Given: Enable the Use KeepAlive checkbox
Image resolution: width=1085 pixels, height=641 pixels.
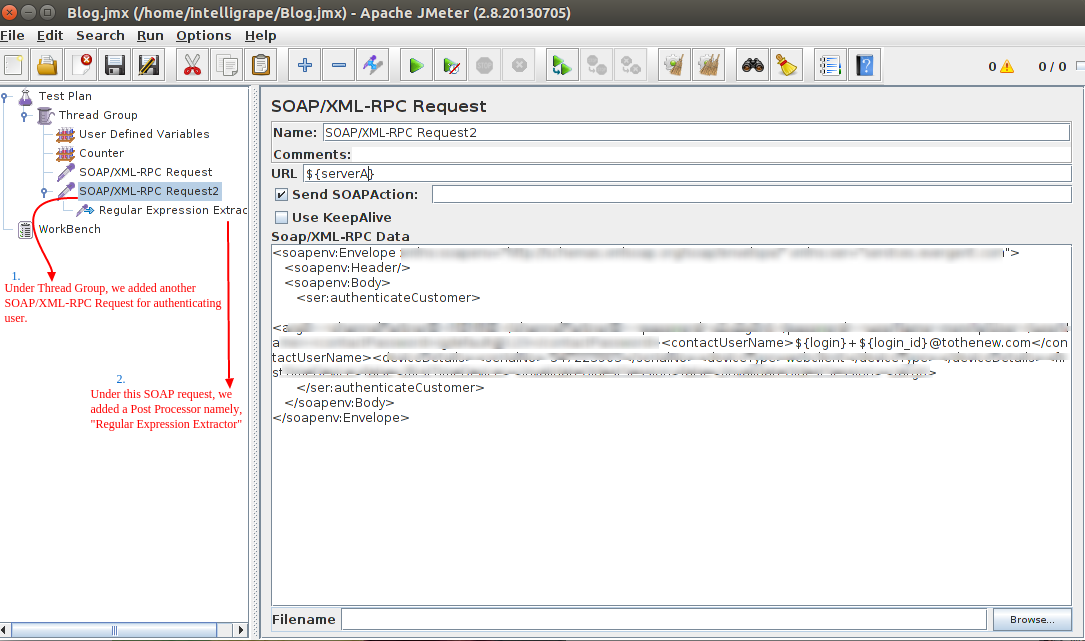Looking at the screenshot, I should click(281, 217).
